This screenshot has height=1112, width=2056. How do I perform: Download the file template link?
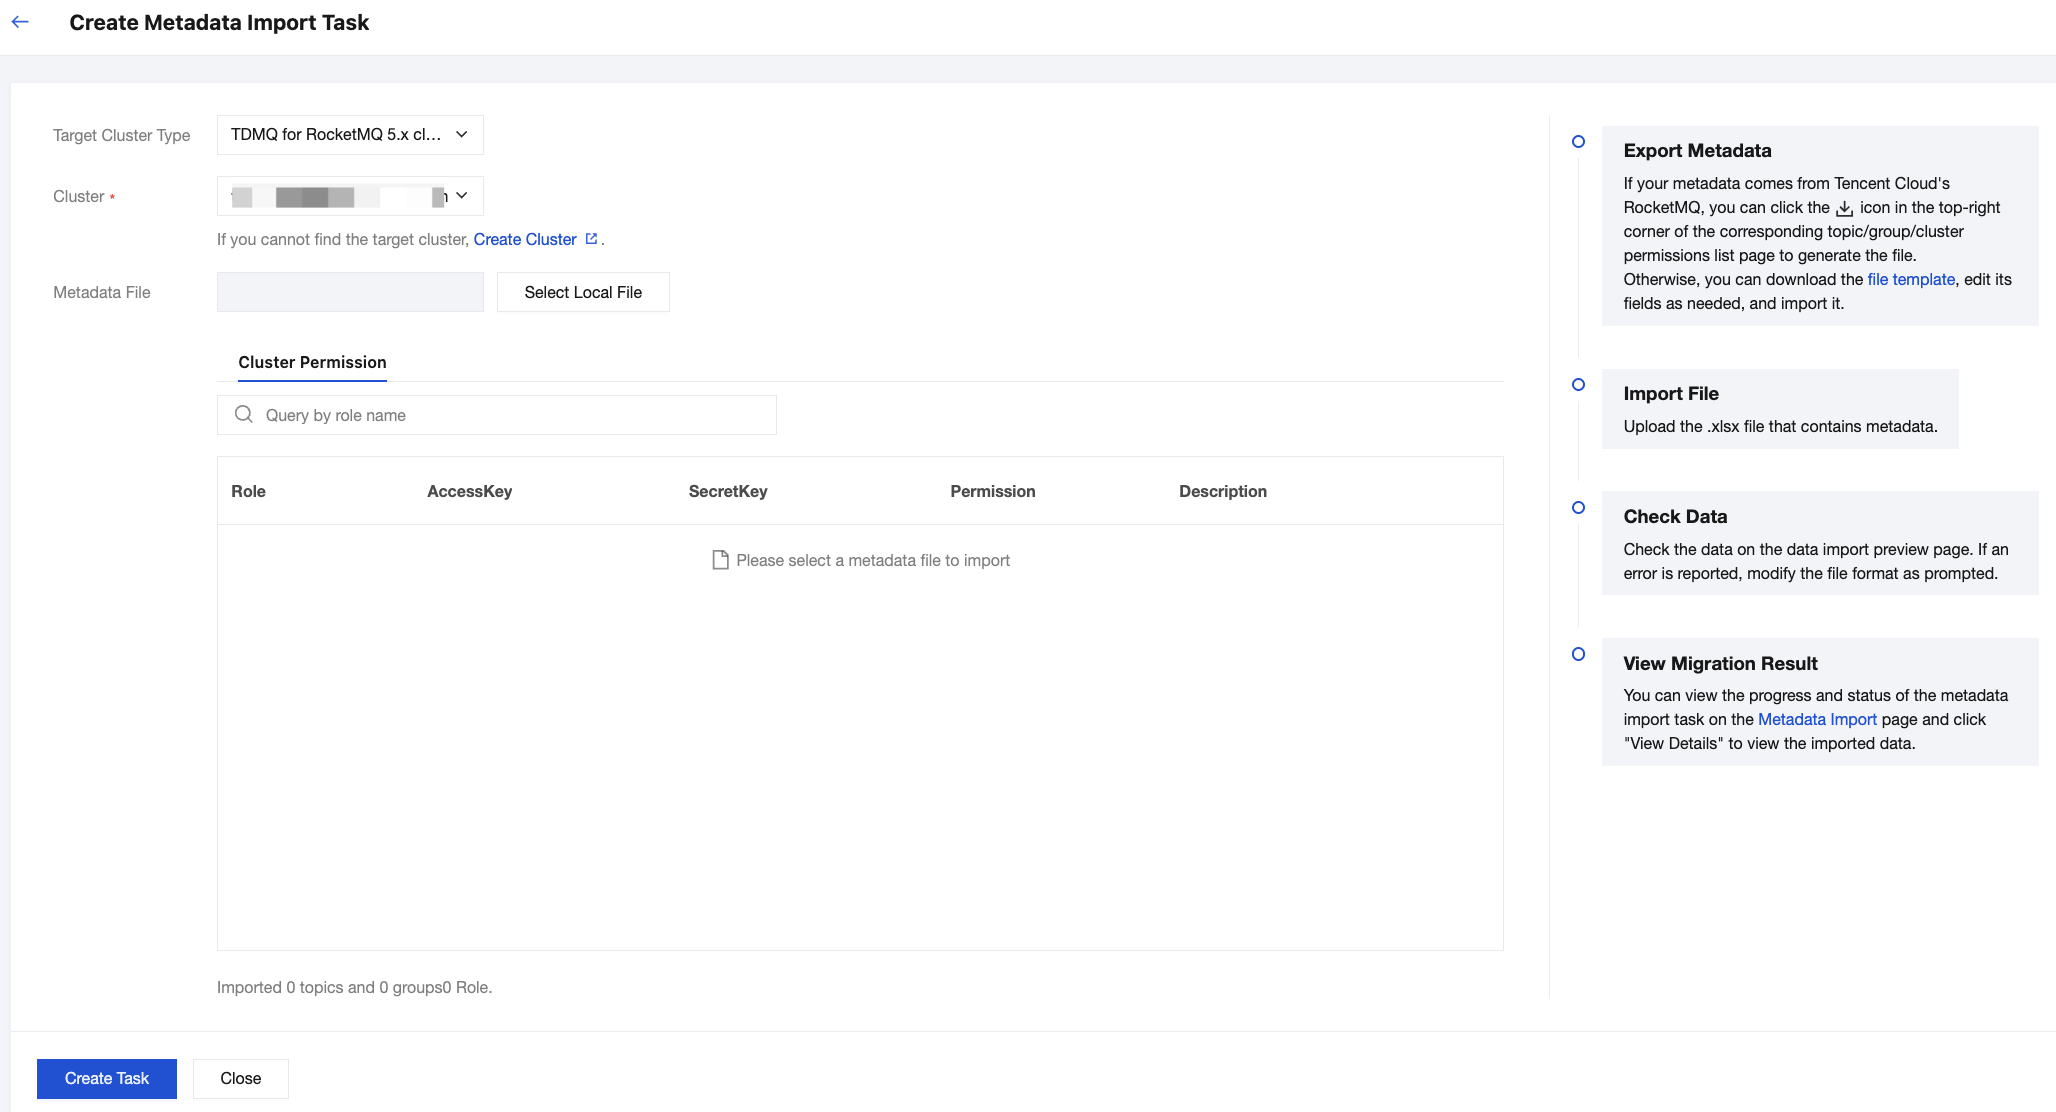[1910, 280]
